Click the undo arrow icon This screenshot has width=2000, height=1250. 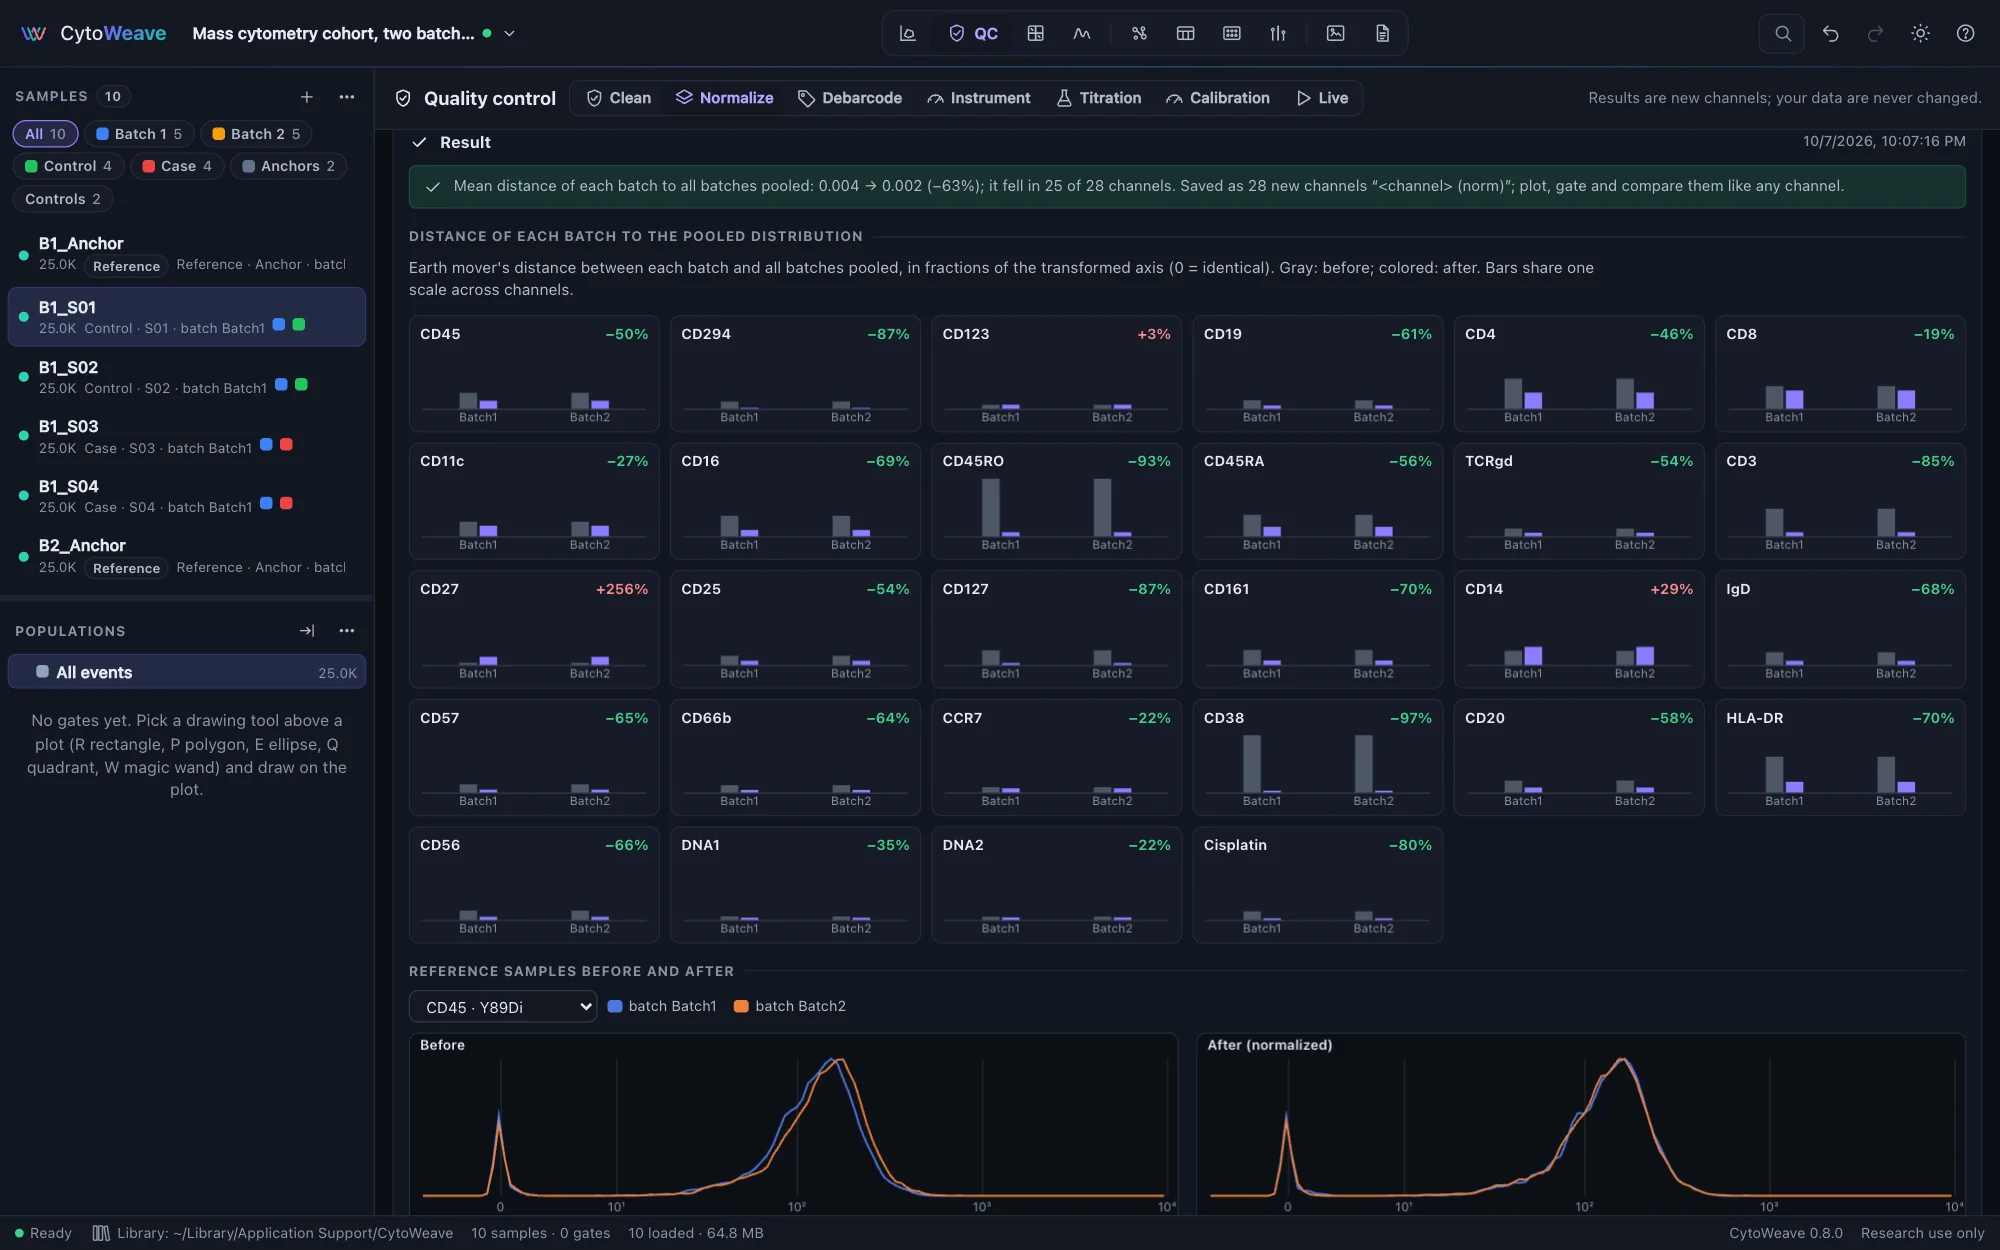point(1830,33)
